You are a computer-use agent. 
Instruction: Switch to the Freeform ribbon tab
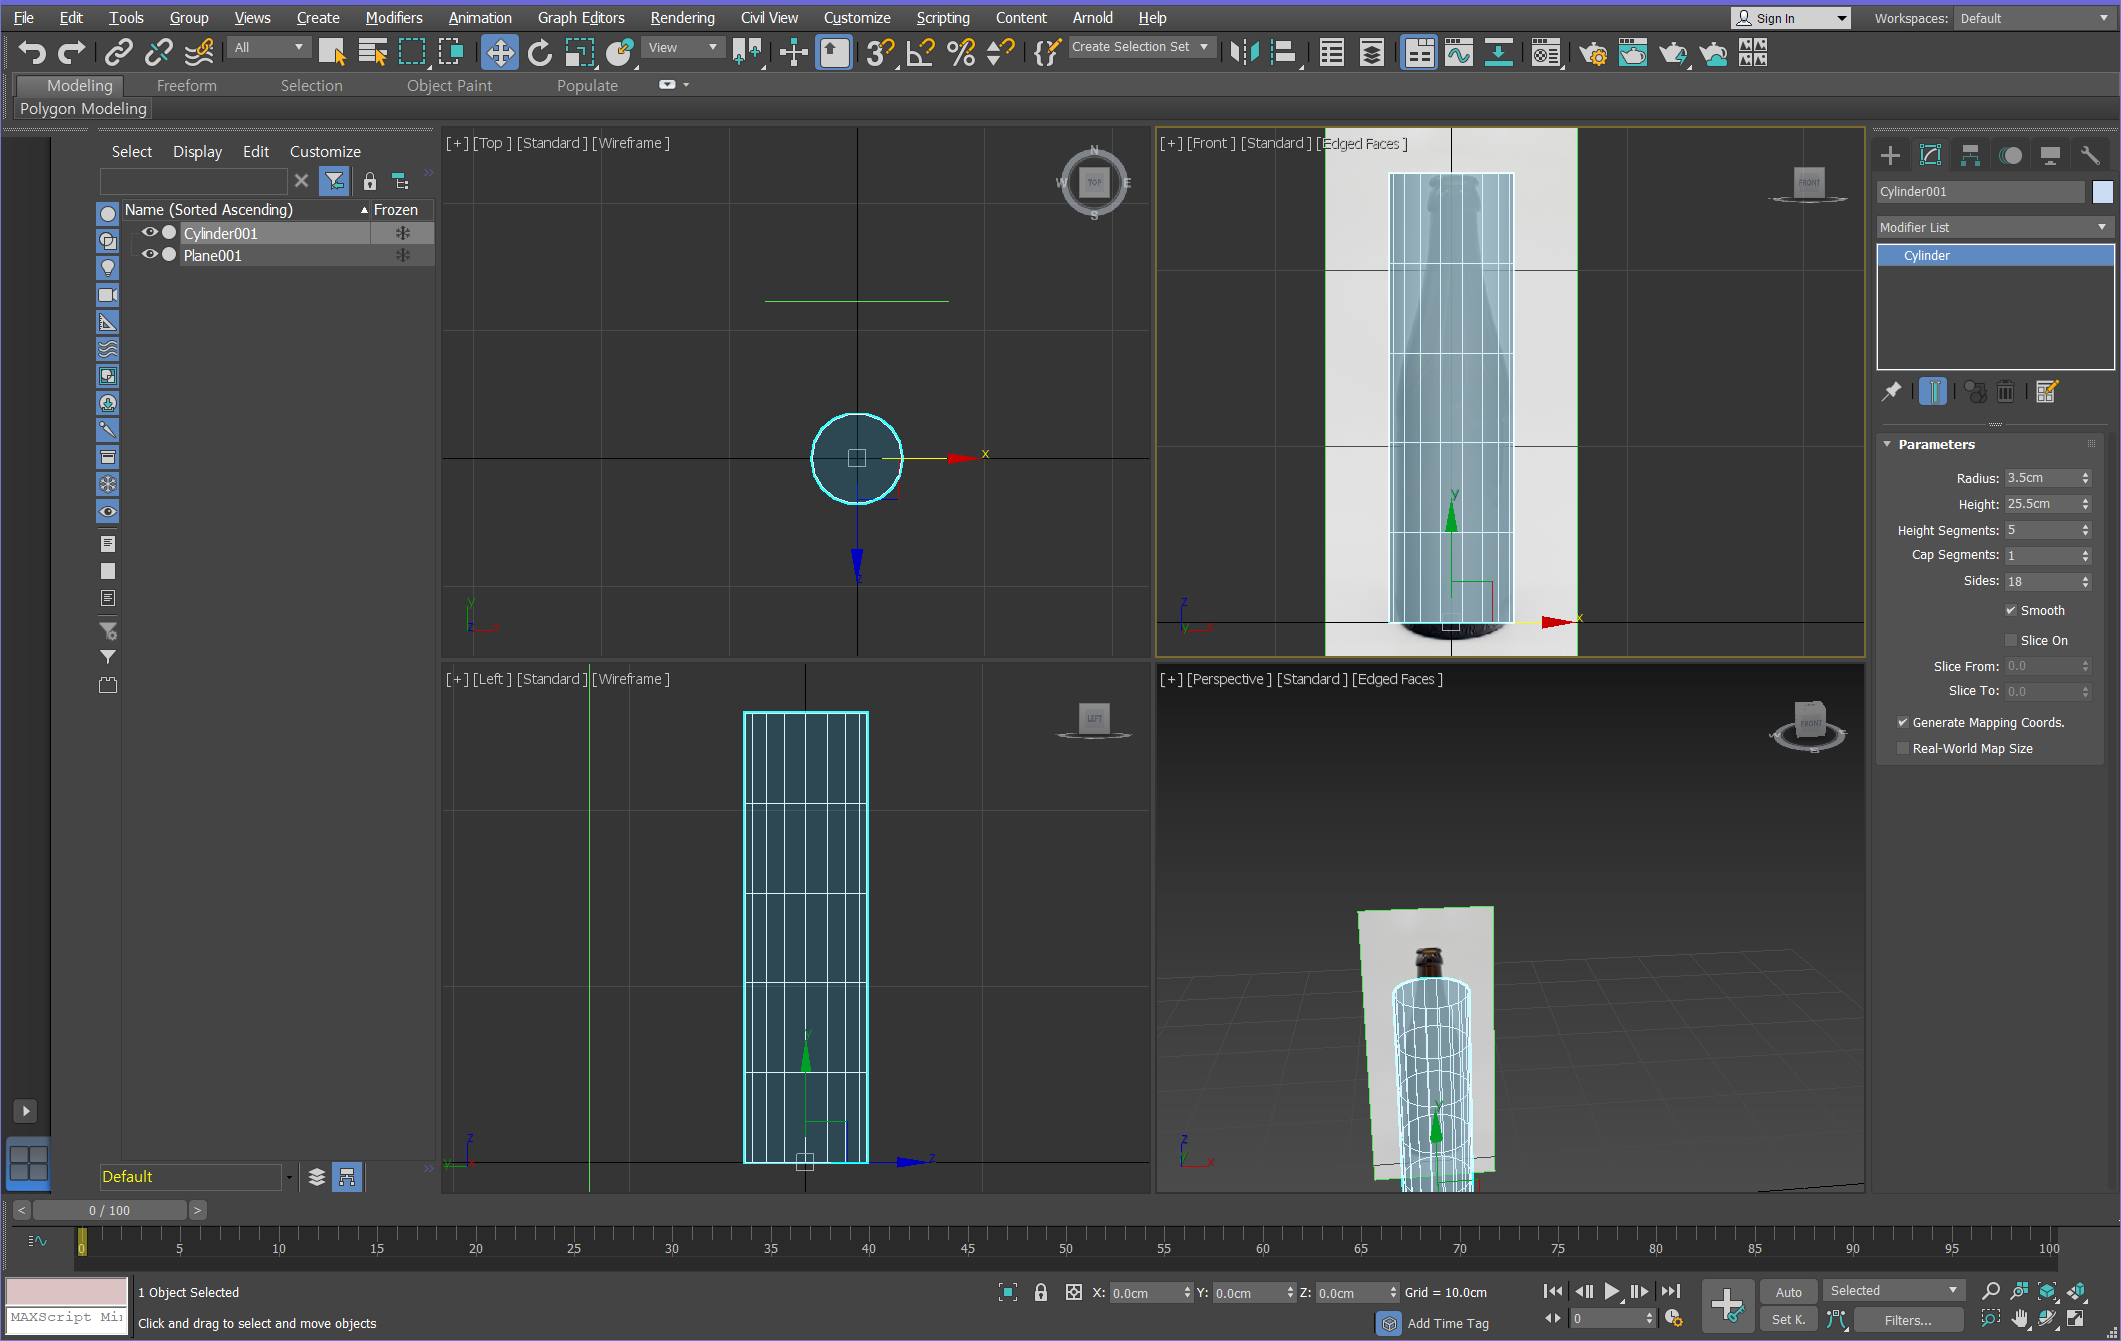[x=186, y=85]
